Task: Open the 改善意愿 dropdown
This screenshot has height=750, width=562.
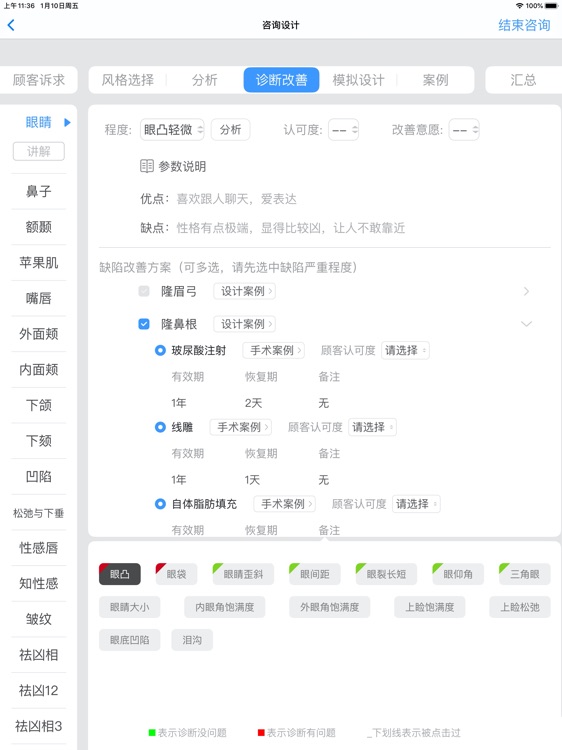Action: tap(464, 130)
